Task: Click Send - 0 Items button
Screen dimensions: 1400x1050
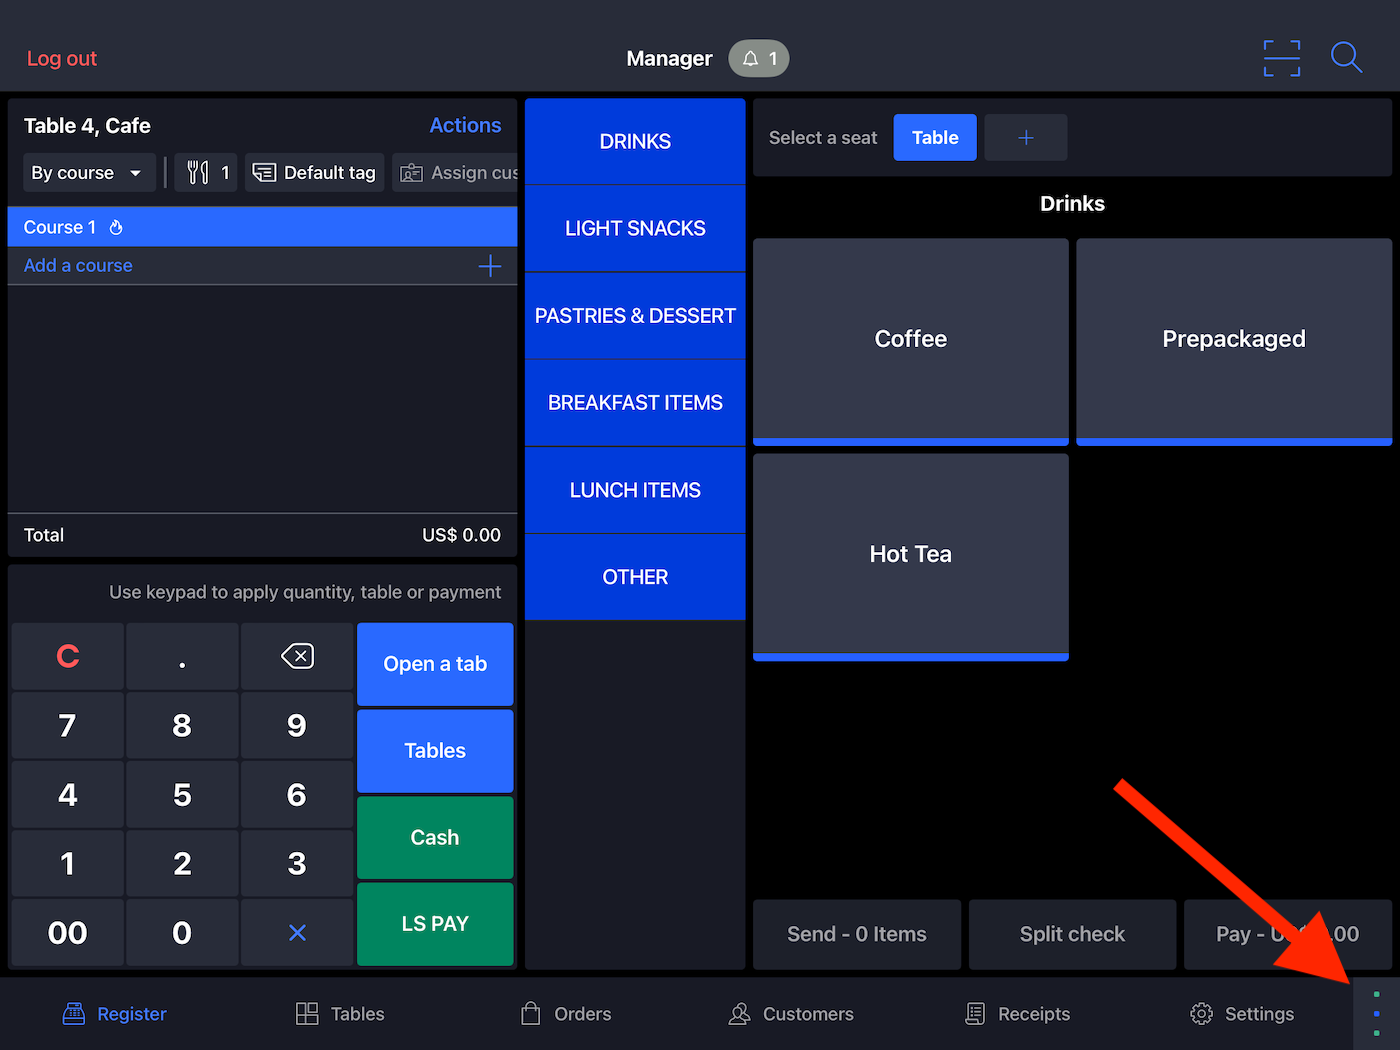Action: [x=857, y=934]
